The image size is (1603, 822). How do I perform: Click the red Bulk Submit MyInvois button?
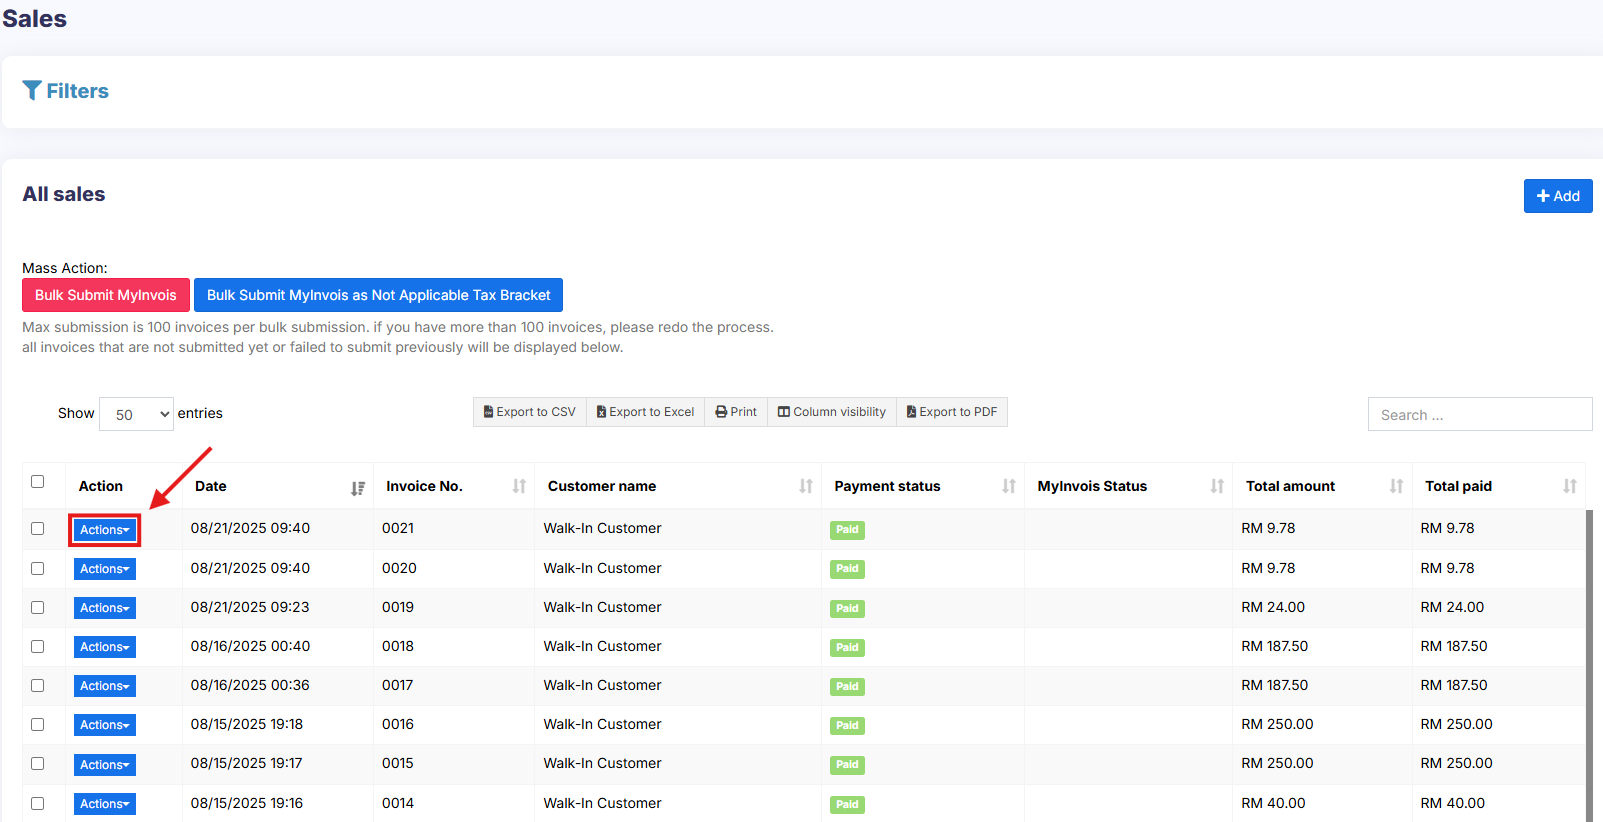coord(106,295)
